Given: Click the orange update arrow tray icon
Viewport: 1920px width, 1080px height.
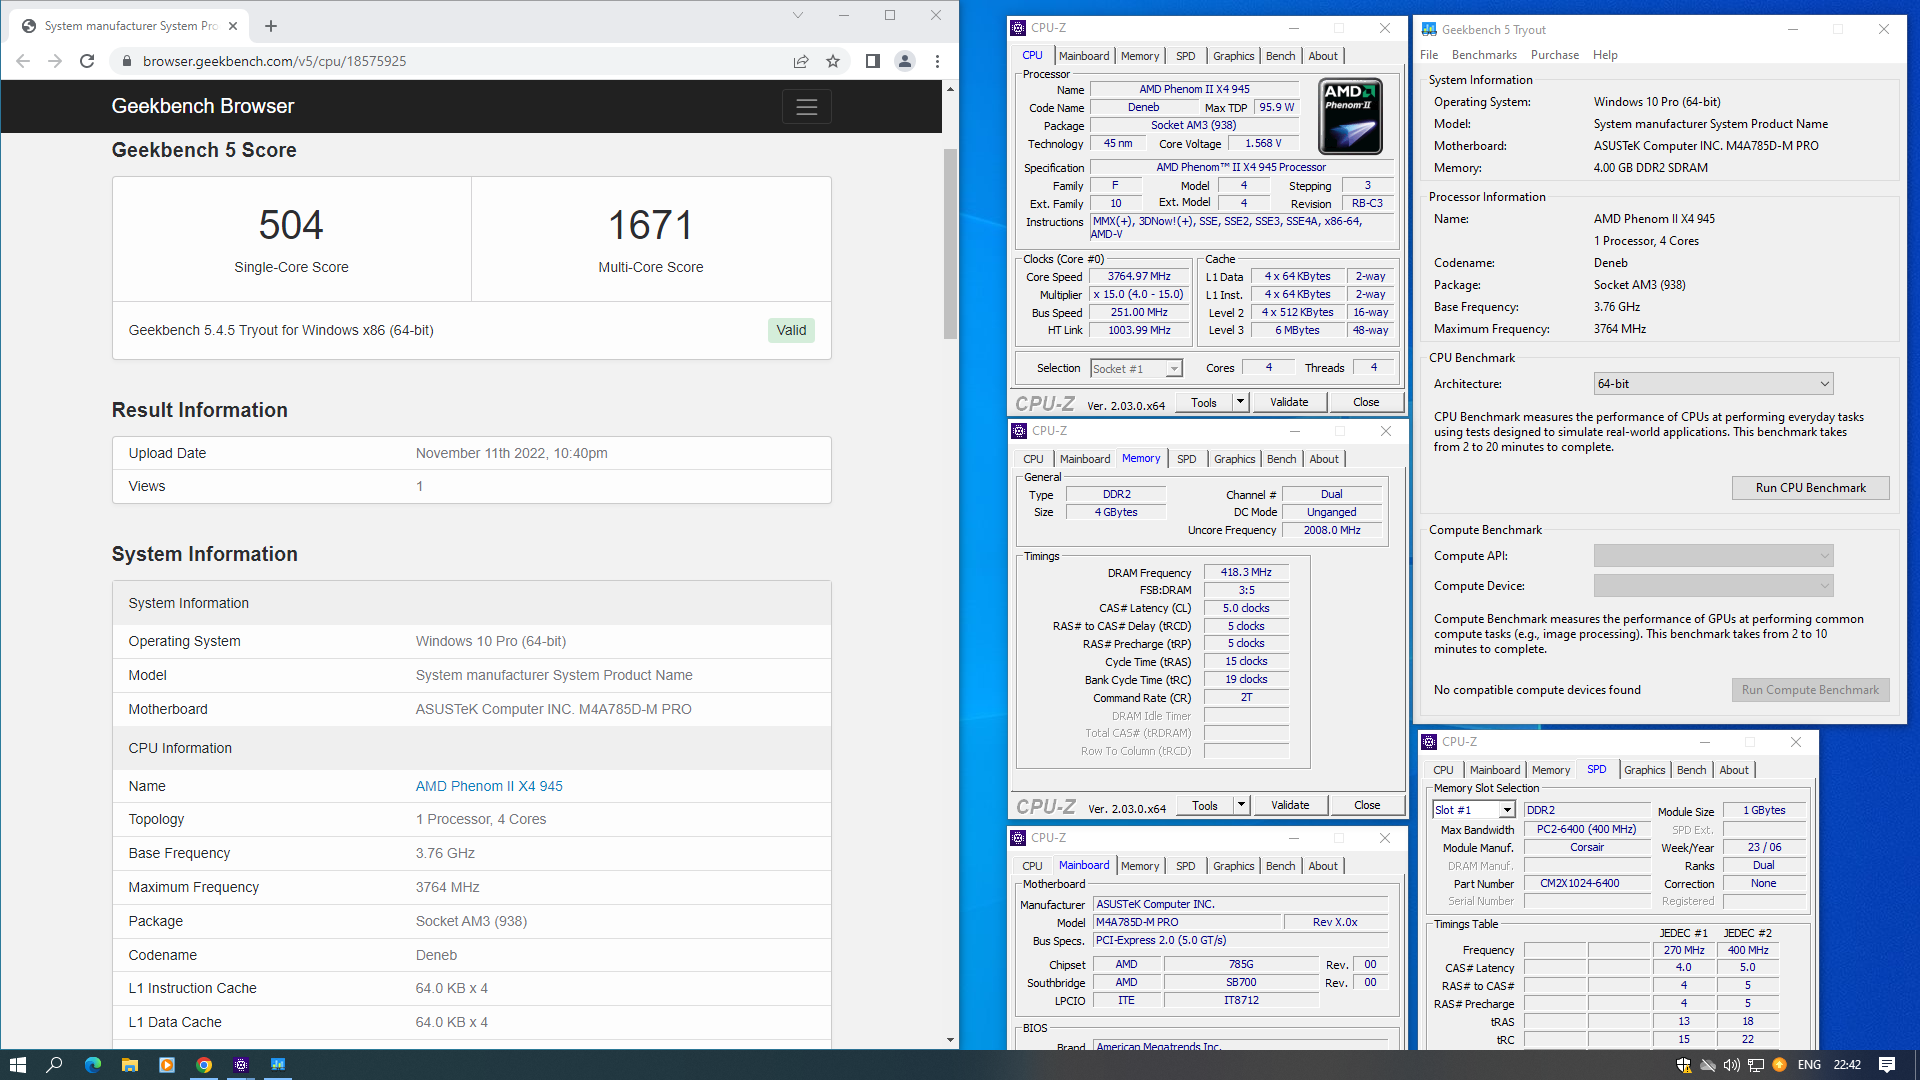Looking at the screenshot, I should [x=1779, y=1065].
